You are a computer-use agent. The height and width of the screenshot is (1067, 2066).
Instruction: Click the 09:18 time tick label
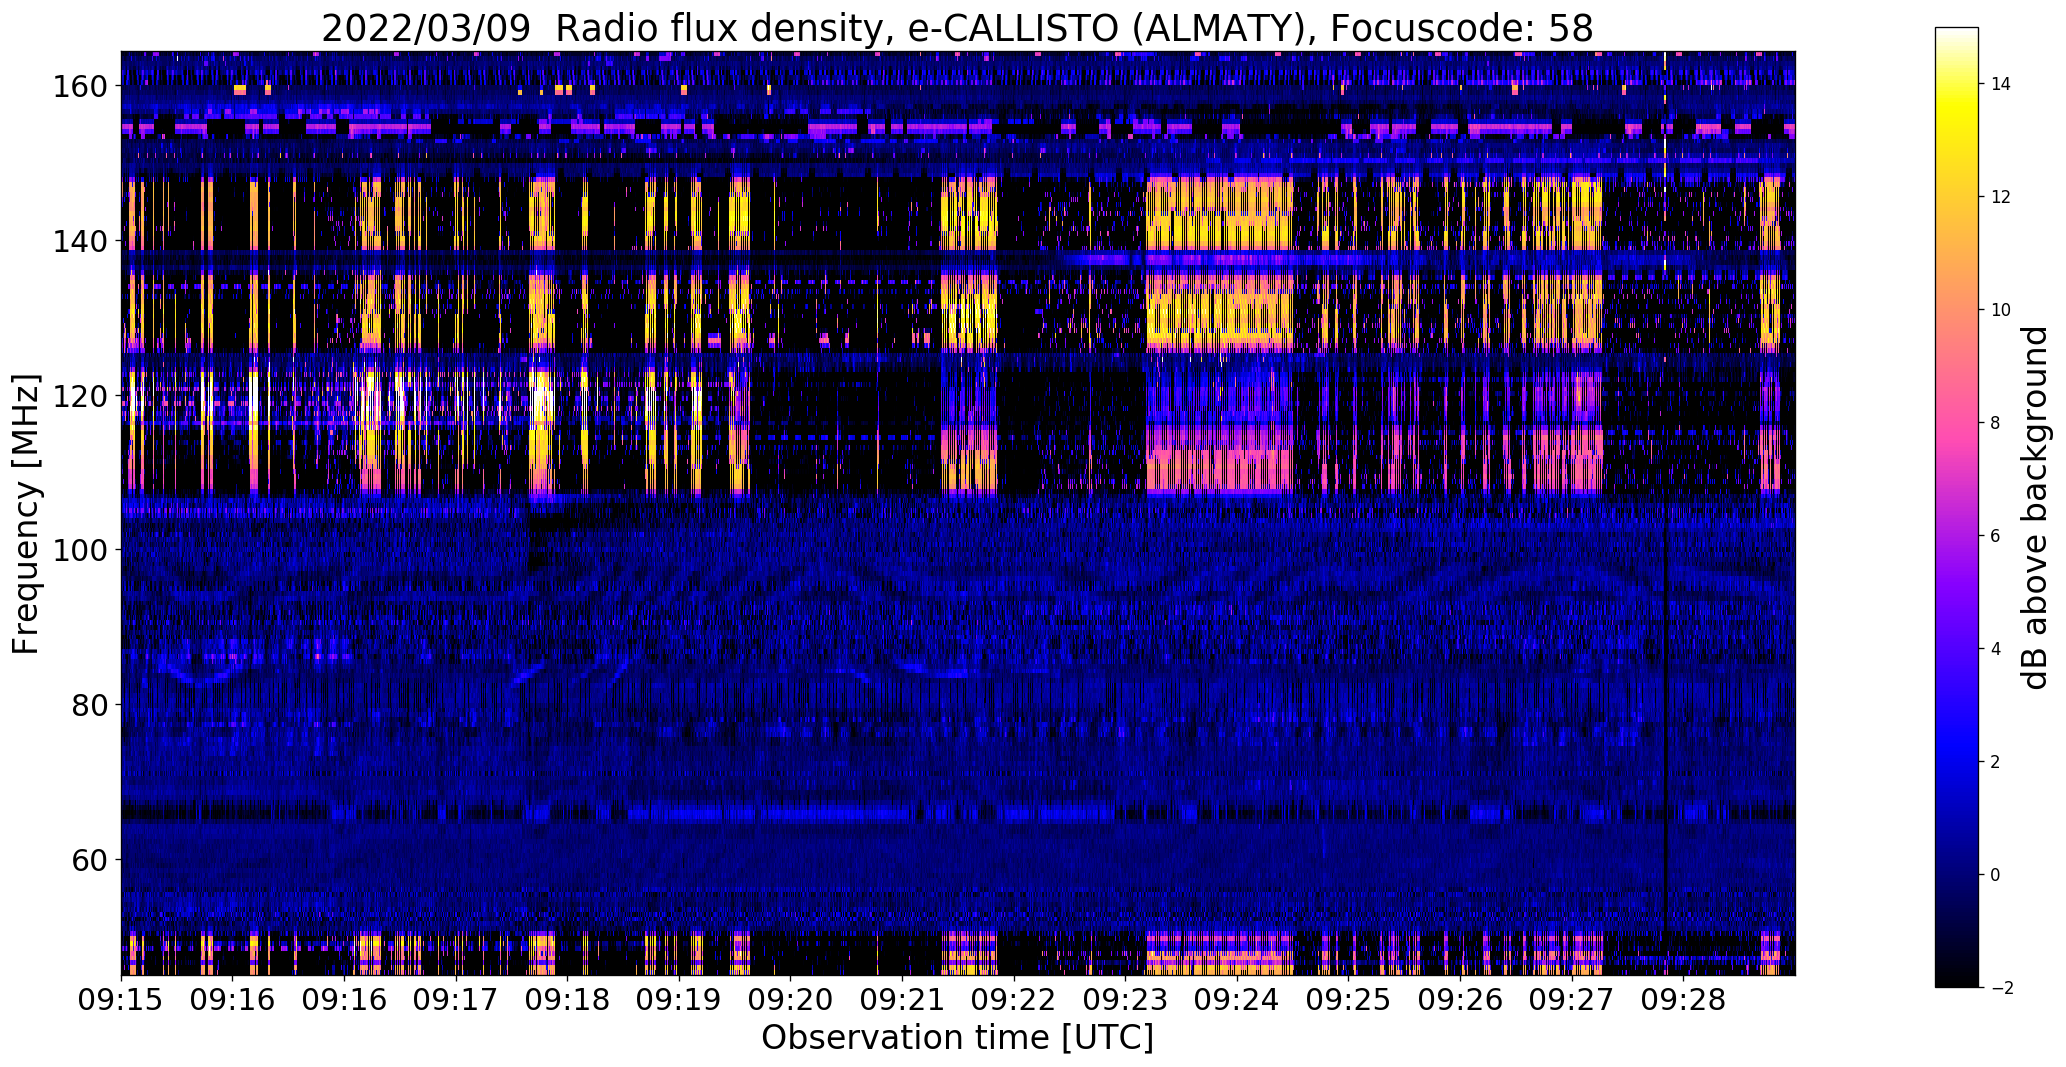point(568,999)
